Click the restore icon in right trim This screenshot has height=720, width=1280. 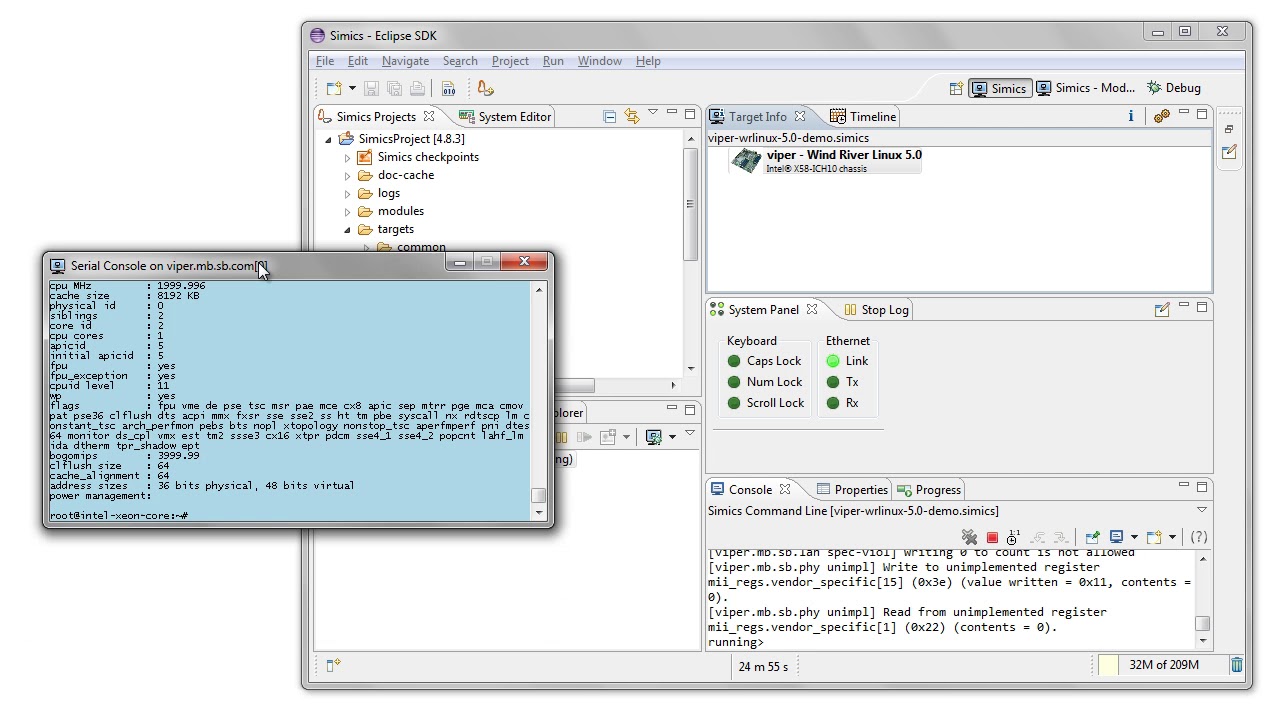(1229, 129)
